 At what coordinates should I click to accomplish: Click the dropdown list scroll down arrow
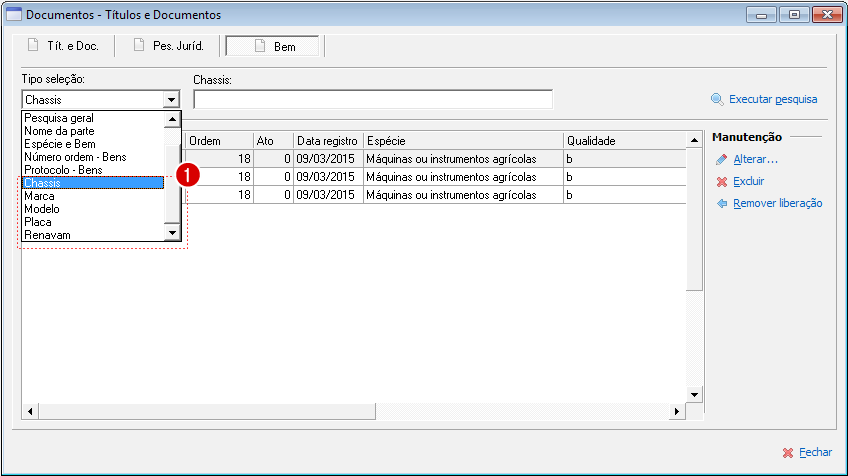point(172,232)
